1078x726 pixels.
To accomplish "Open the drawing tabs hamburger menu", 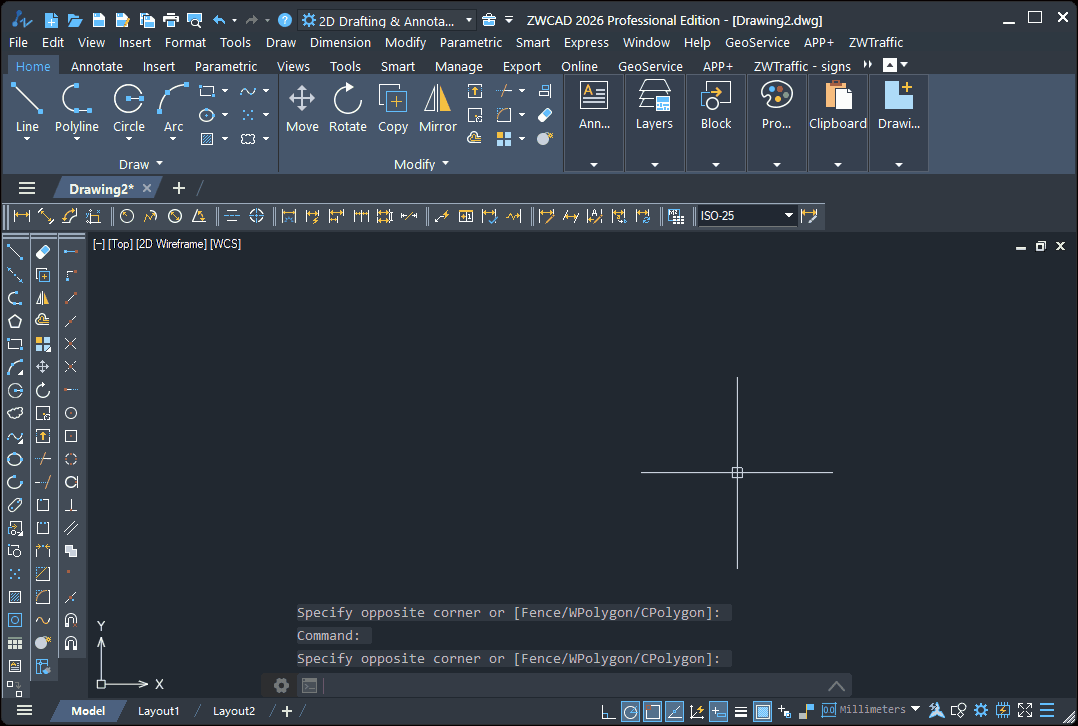I will [x=27, y=188].
